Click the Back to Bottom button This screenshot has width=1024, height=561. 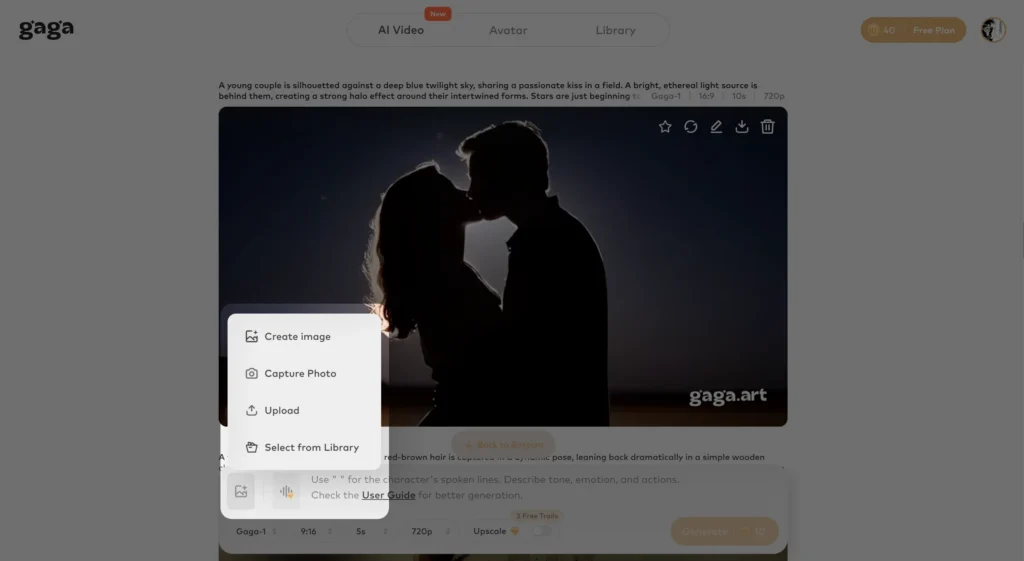coord(503,445)
